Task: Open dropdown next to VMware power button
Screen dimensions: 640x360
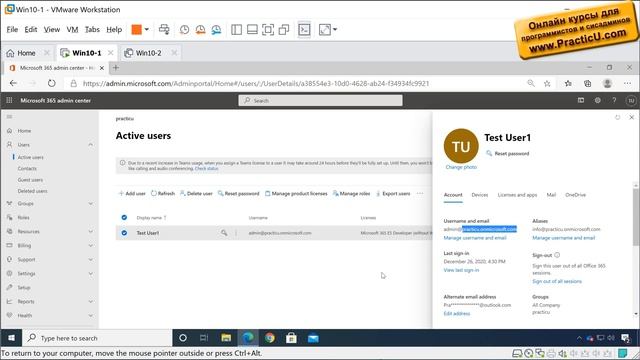Action: pos(147,29)
